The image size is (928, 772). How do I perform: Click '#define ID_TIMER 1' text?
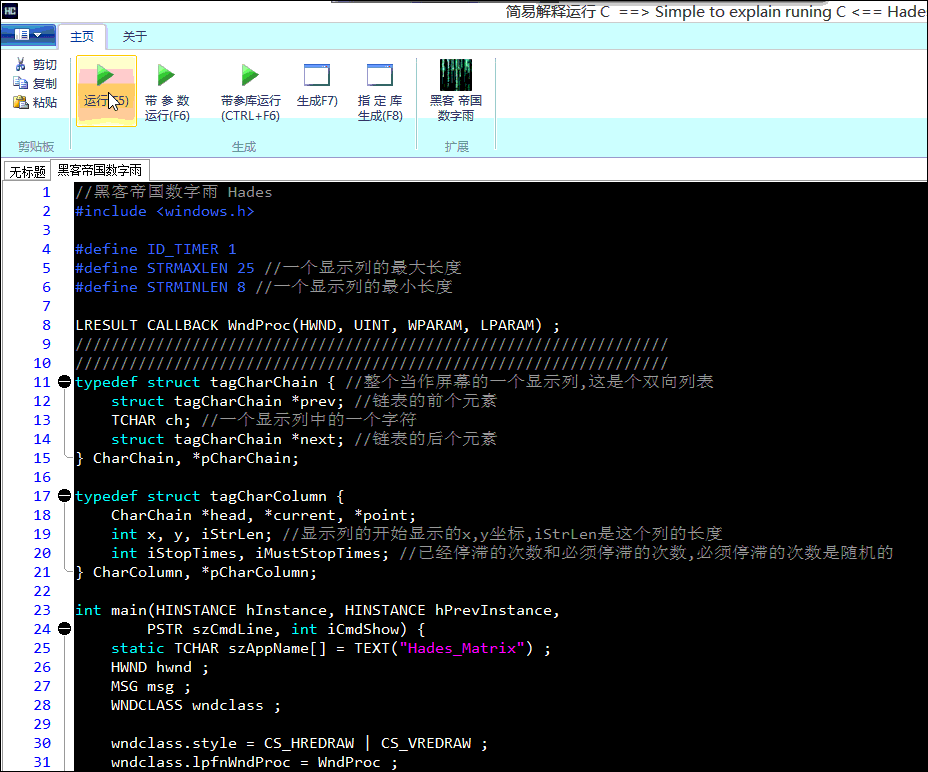click(x=156, y=249)
